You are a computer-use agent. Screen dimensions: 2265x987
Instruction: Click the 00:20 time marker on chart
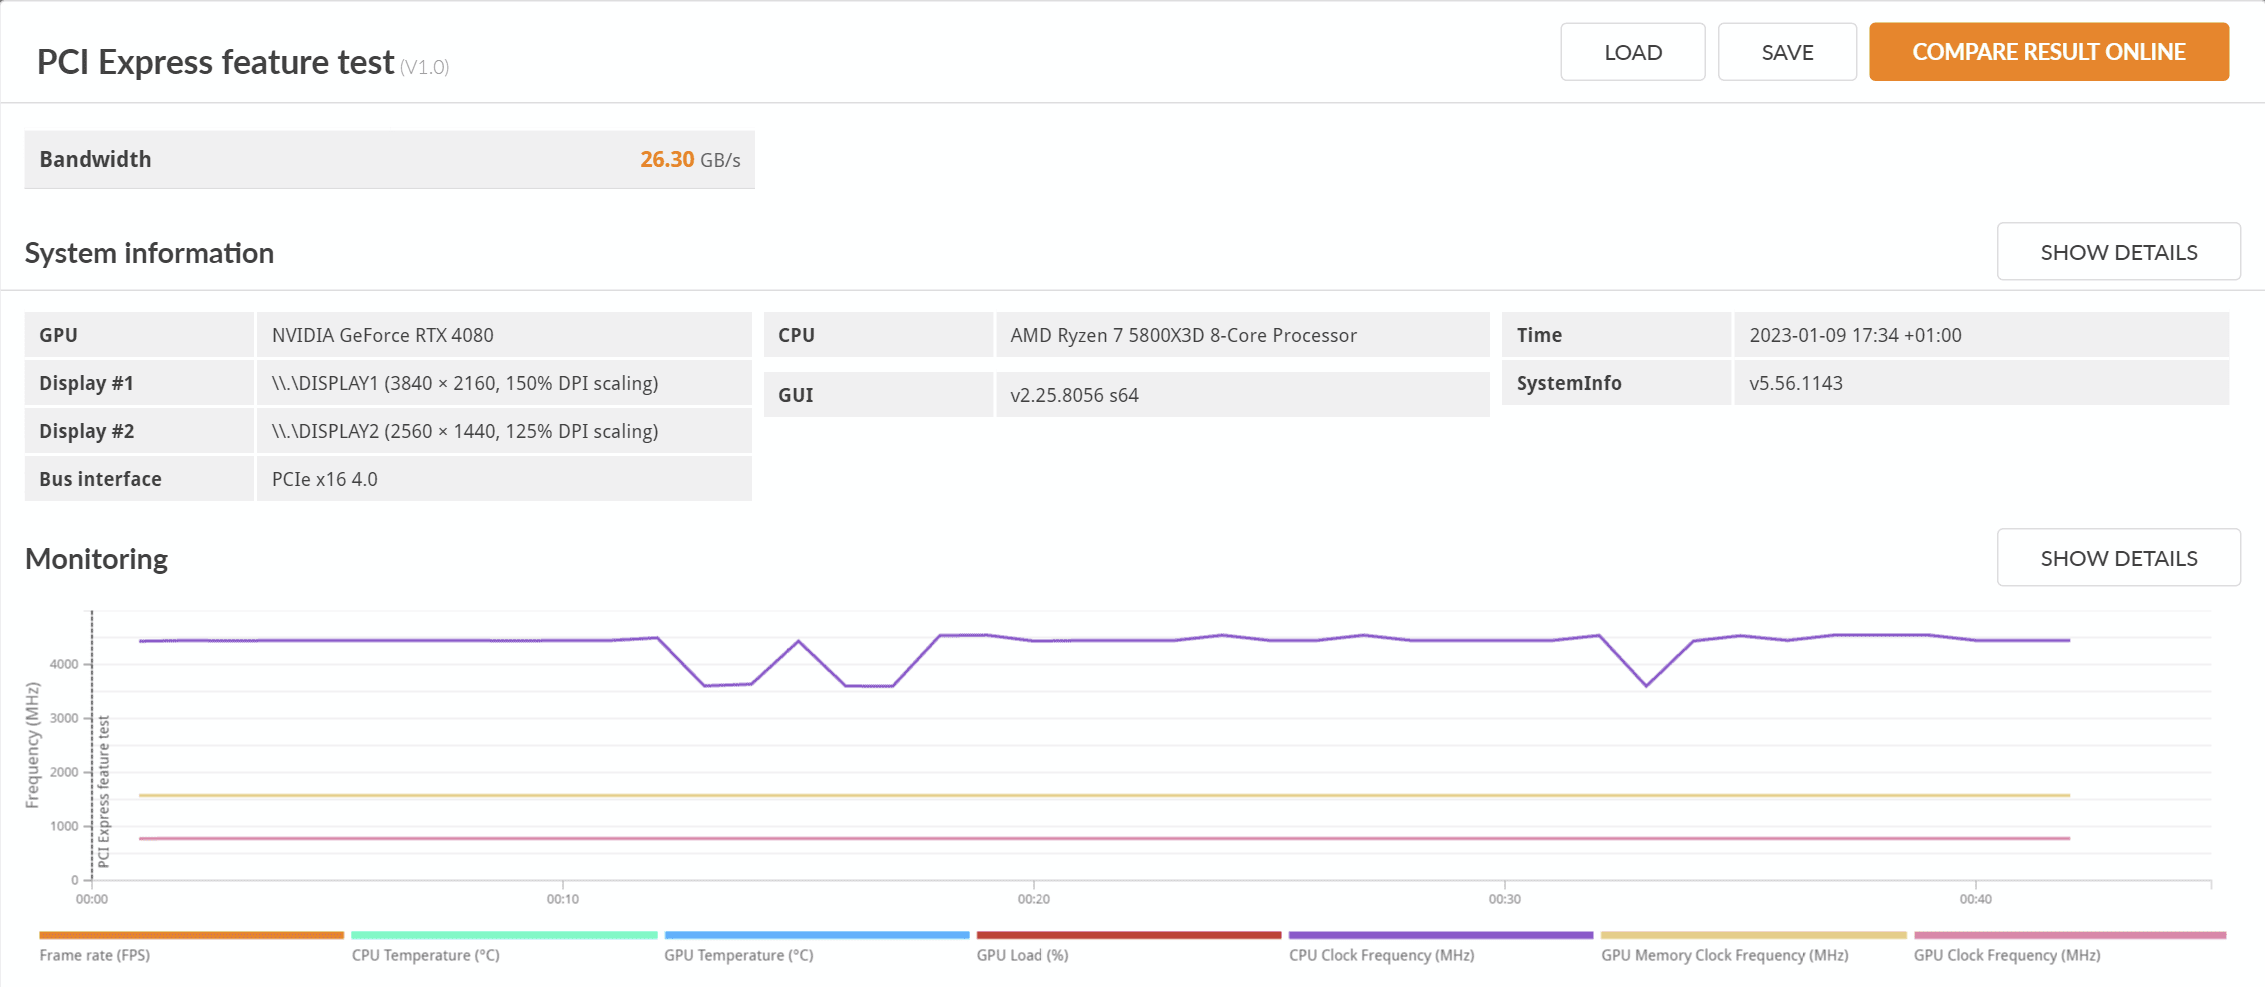click(1034, 899)
